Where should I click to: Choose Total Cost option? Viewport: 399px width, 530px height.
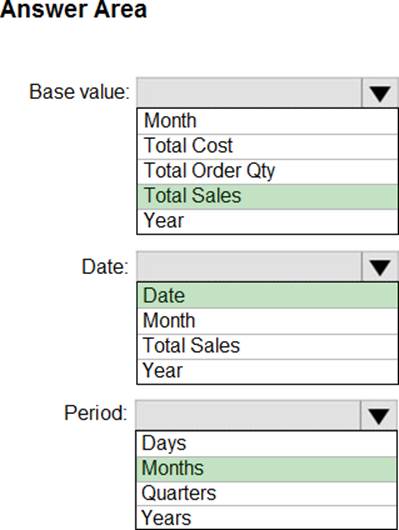267,147
